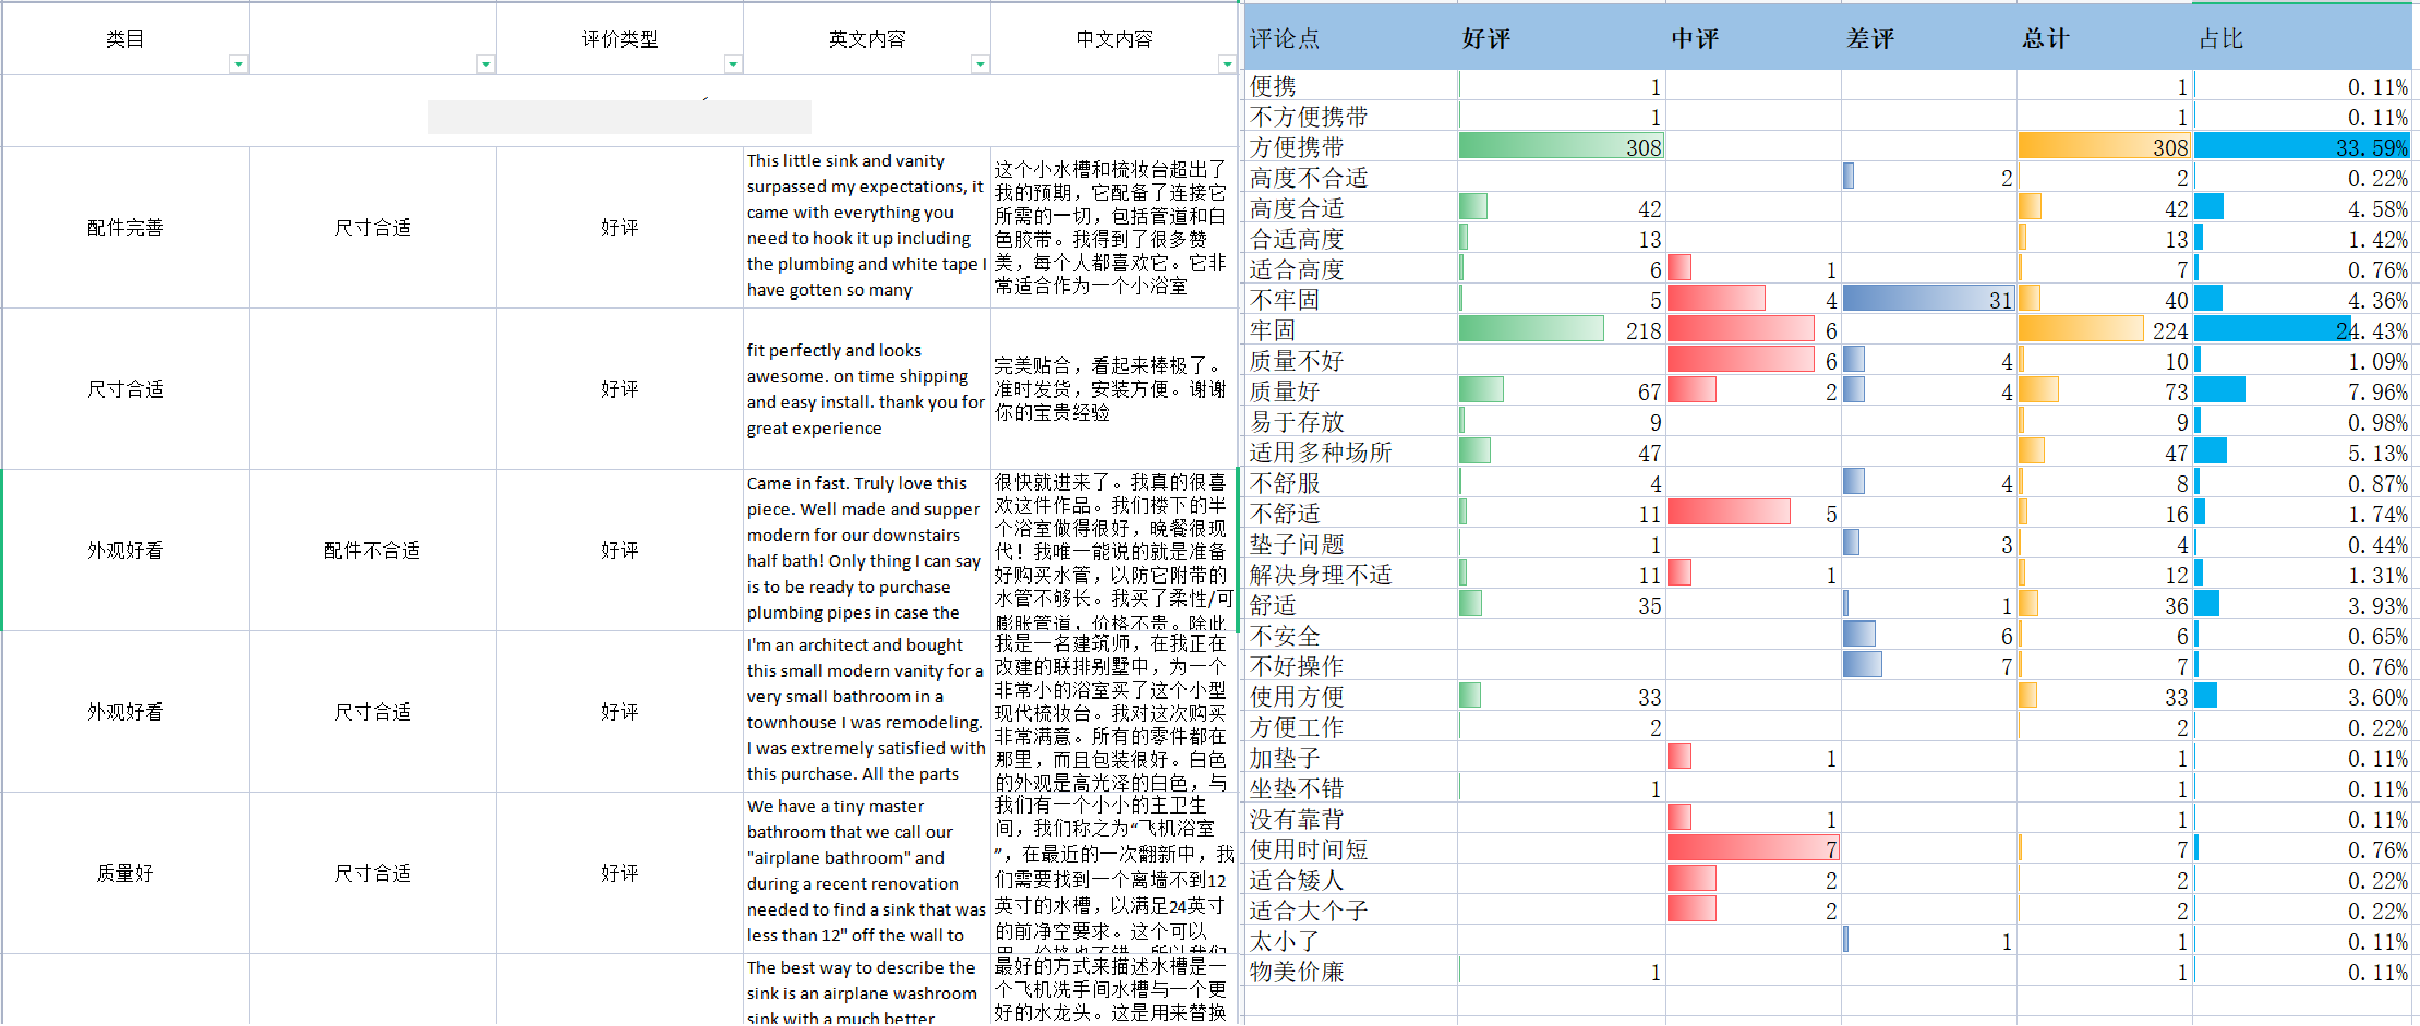Screen dimensions: 2420x1026
Task: Select the 218 好评 value for 牢固
Action: point(1561,330)
